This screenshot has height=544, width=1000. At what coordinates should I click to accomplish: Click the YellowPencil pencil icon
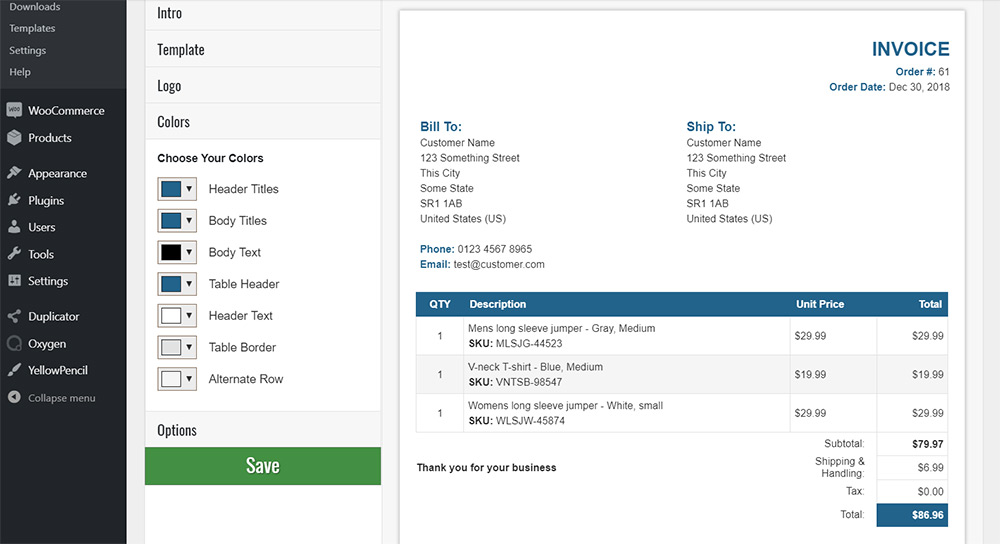[x=14, y=370]
